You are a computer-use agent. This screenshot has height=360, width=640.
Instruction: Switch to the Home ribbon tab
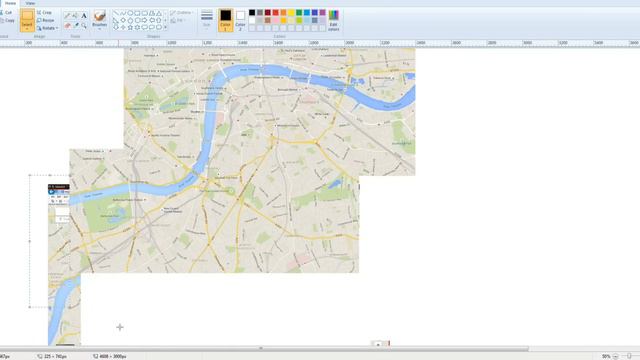point(10,3)
